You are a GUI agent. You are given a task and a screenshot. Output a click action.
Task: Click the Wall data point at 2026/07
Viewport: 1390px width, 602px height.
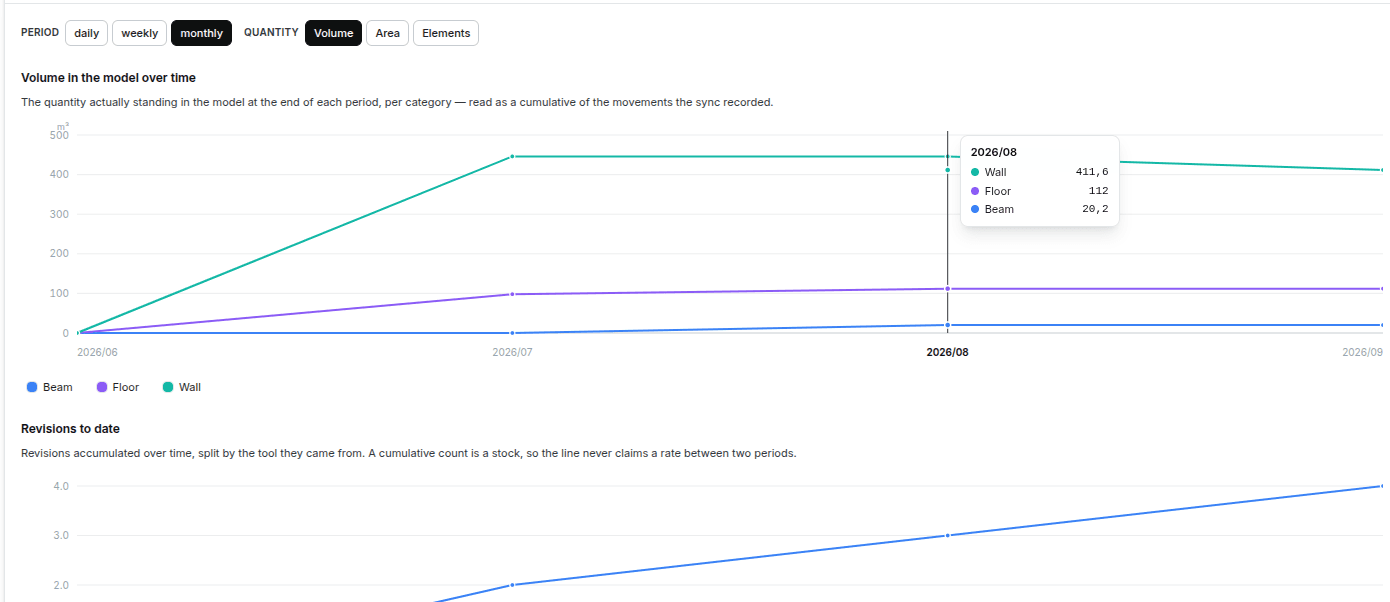pos(512,156)
